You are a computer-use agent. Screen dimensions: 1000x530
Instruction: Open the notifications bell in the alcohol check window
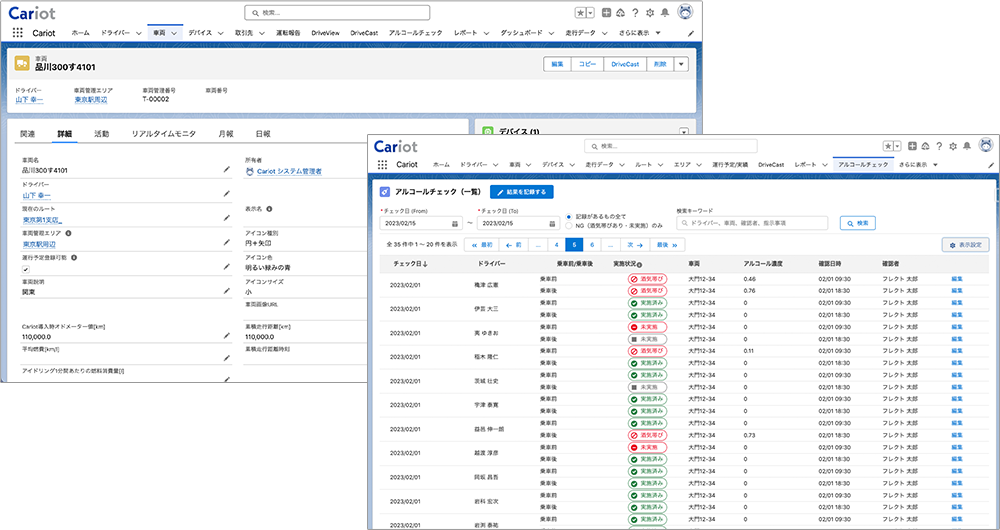coord(967,146)
